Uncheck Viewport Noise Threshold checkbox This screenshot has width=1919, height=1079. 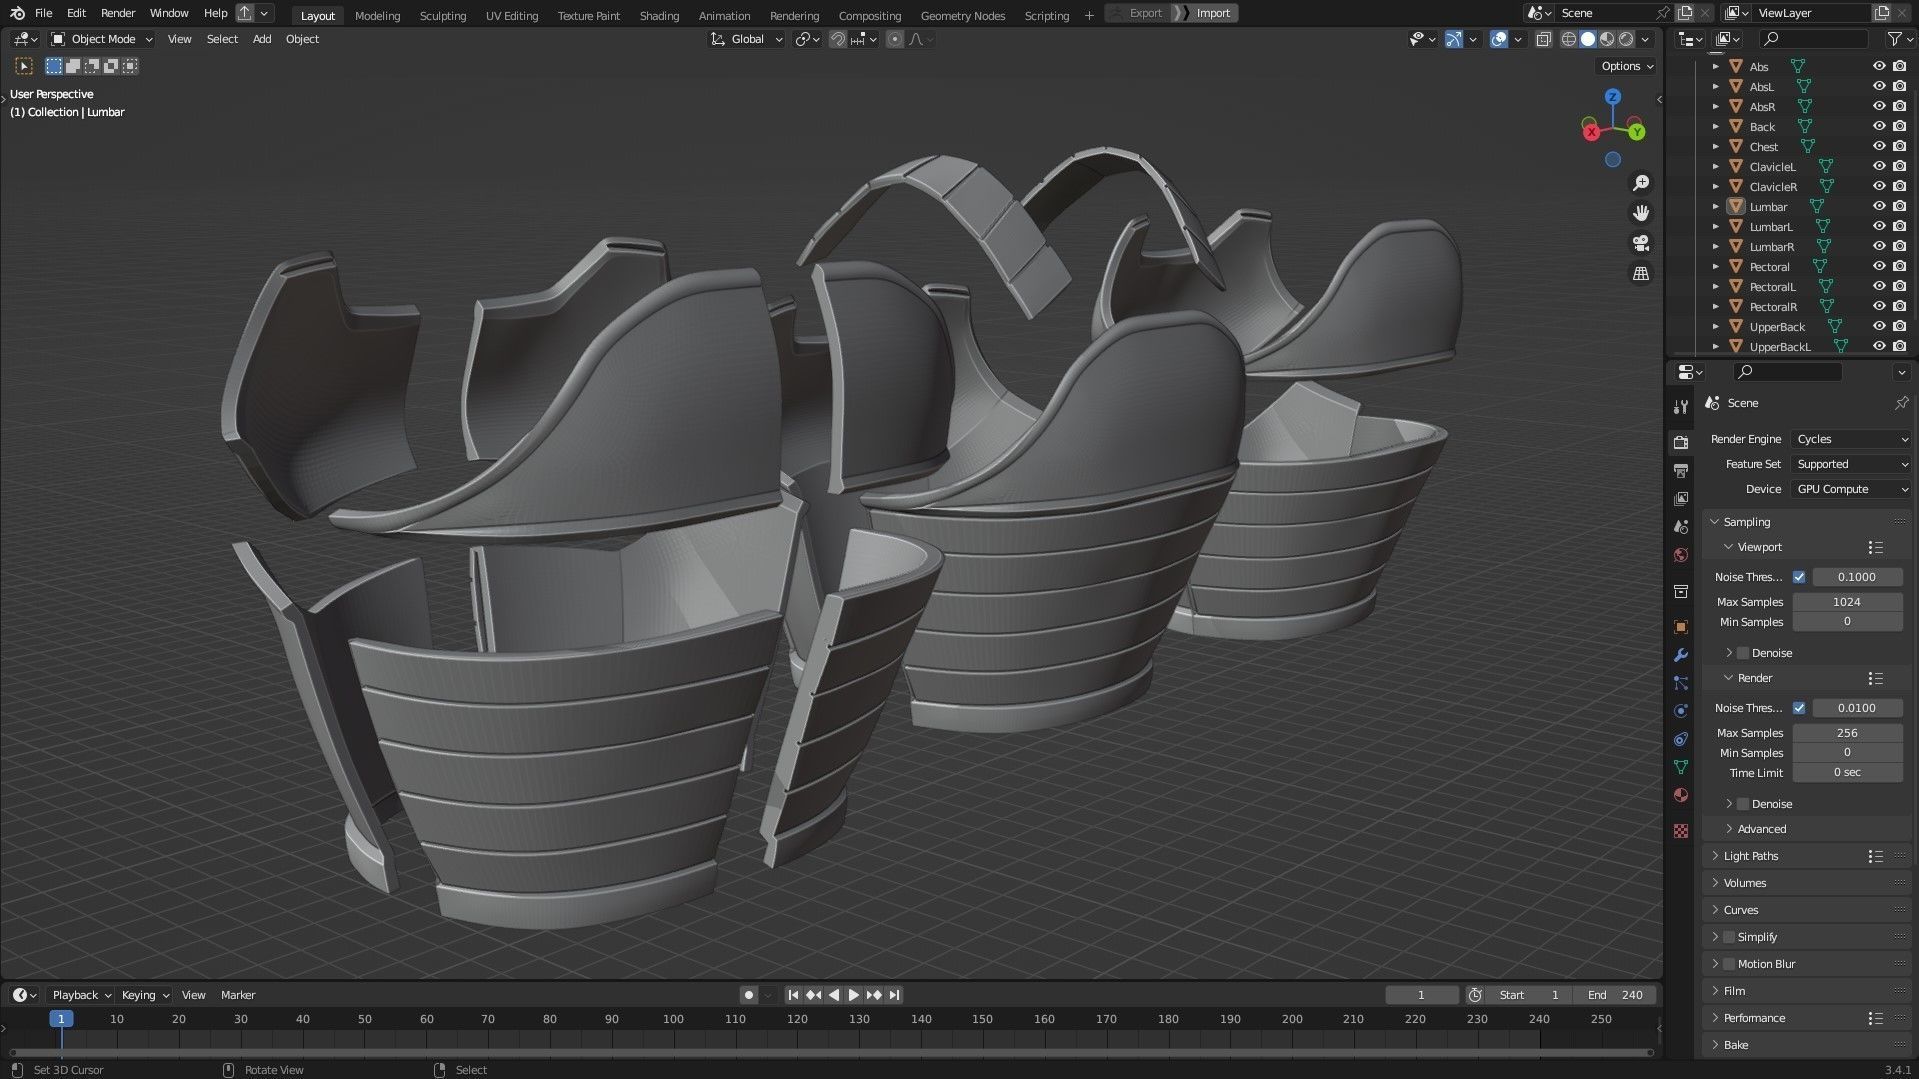(x=1799, y=577)
